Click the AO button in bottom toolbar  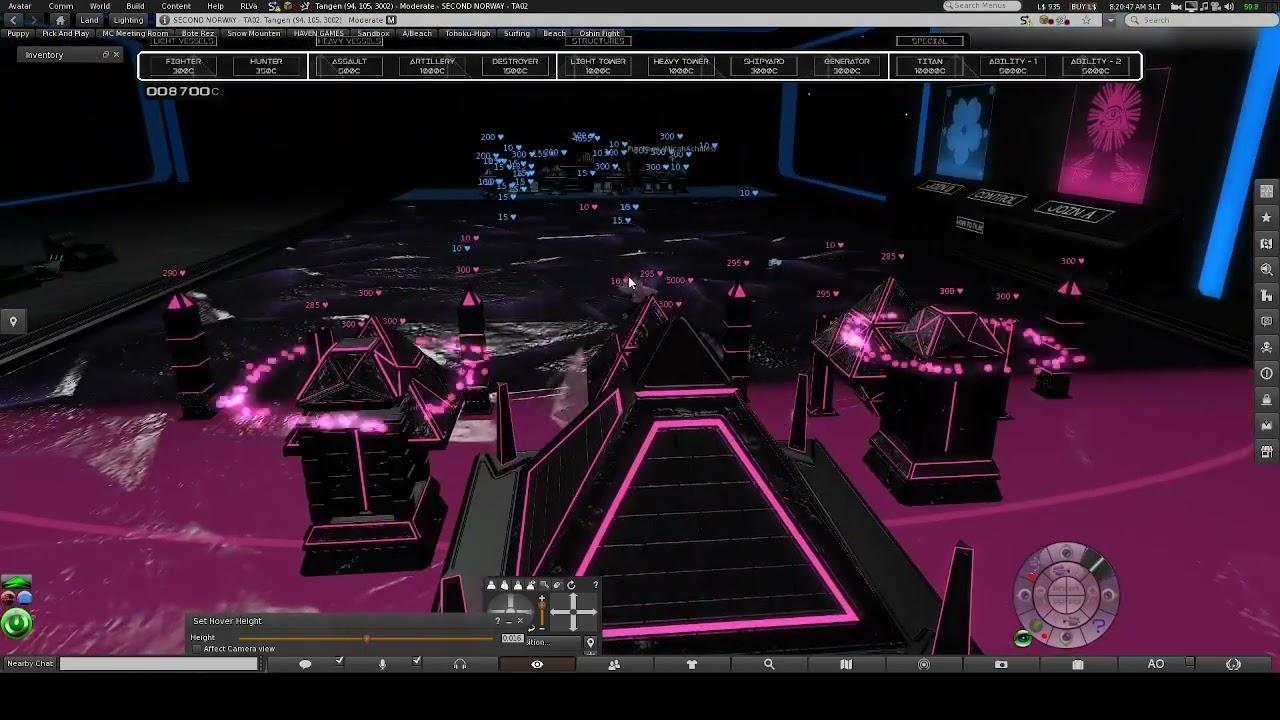click(x=1156, y=664)
